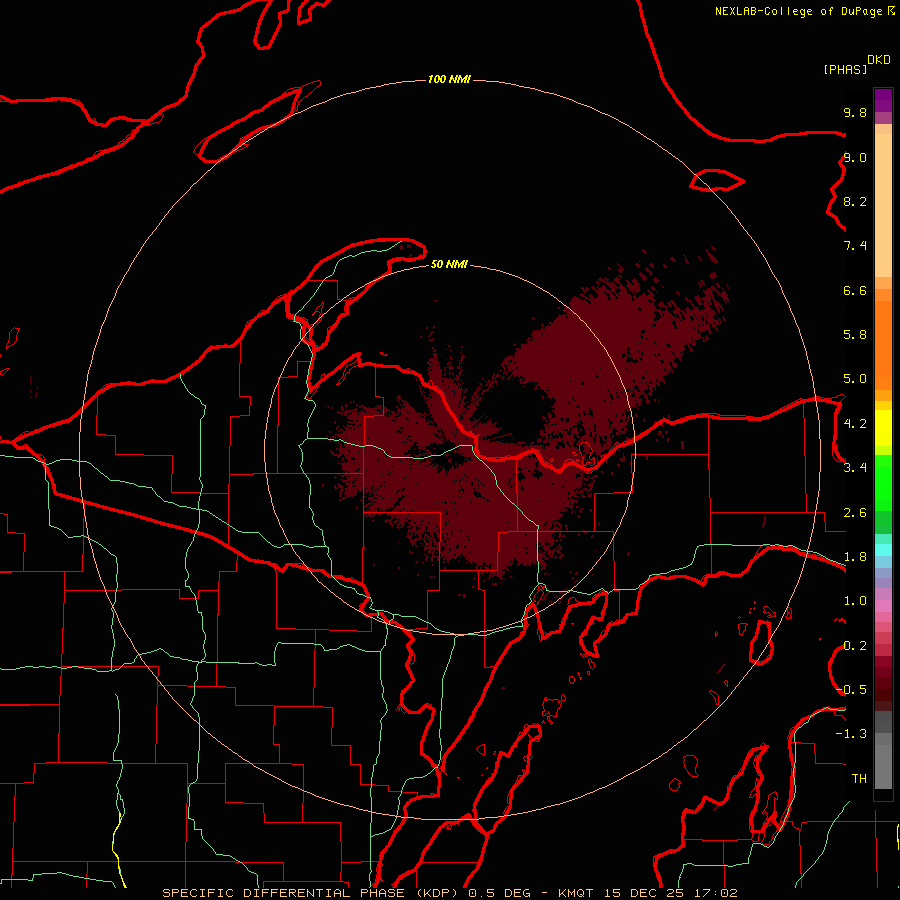Click the -0.5 scale value
Viewport: 900px width, 900px height.
(852, 689)
